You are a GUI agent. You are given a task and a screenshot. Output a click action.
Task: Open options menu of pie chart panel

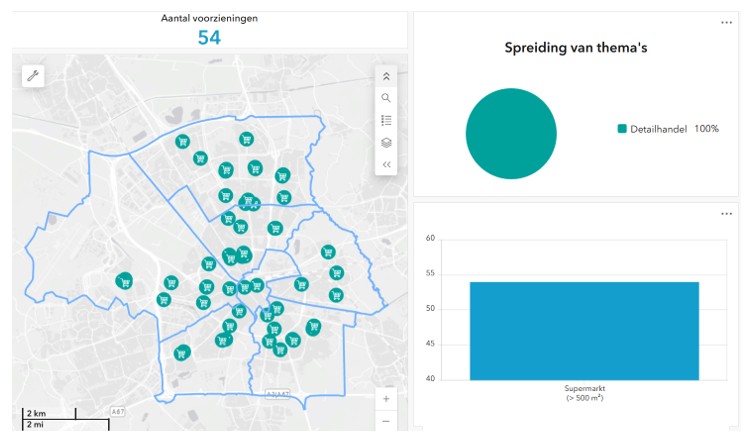point(727,23)
